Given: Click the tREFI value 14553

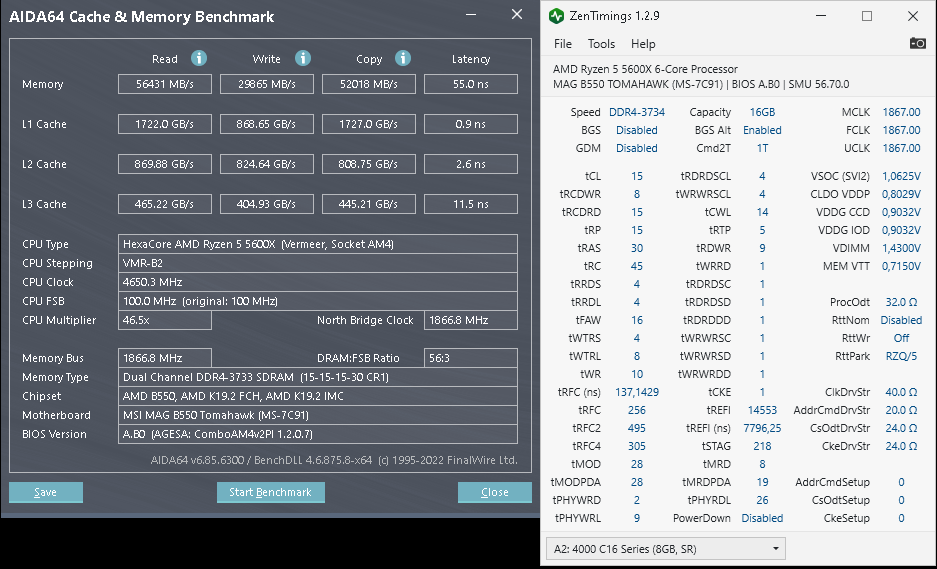Looking at the screenshot, I should pos(762,410).
